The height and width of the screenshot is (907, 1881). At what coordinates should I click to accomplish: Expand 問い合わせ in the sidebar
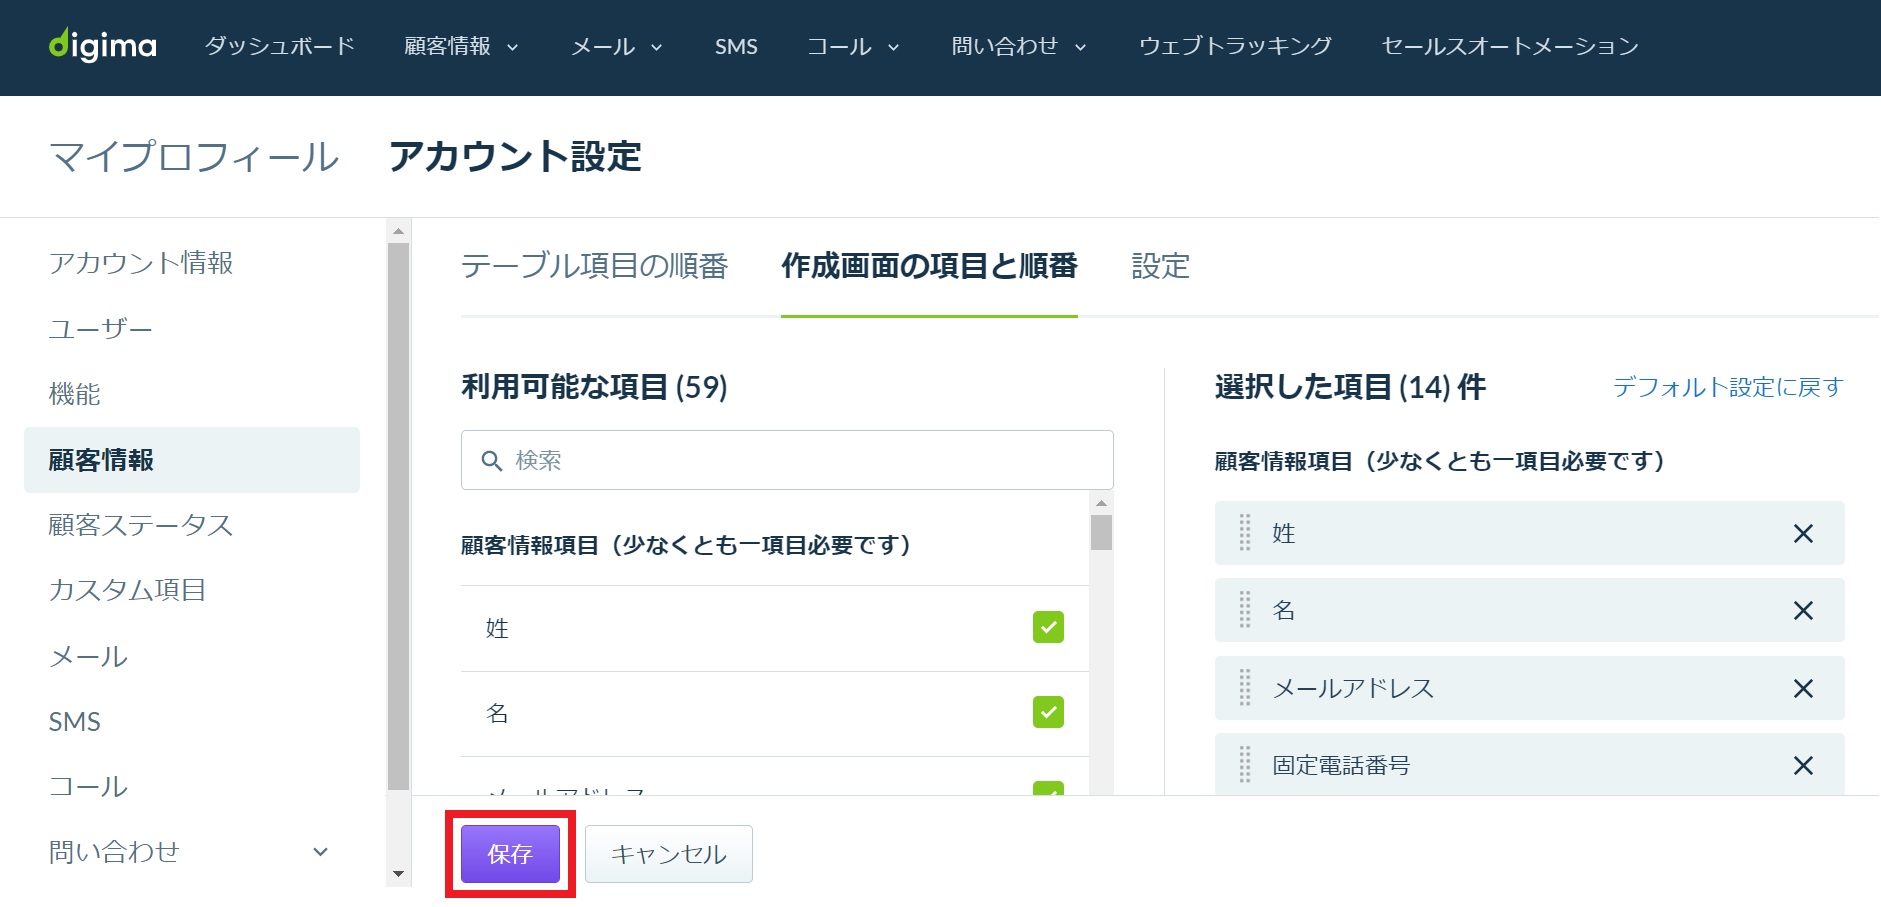(320, 852)
